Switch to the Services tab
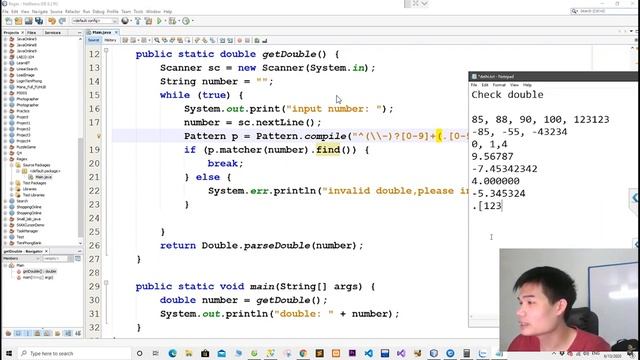The width and height of the screenshot is (640, 360). (52, 33)
